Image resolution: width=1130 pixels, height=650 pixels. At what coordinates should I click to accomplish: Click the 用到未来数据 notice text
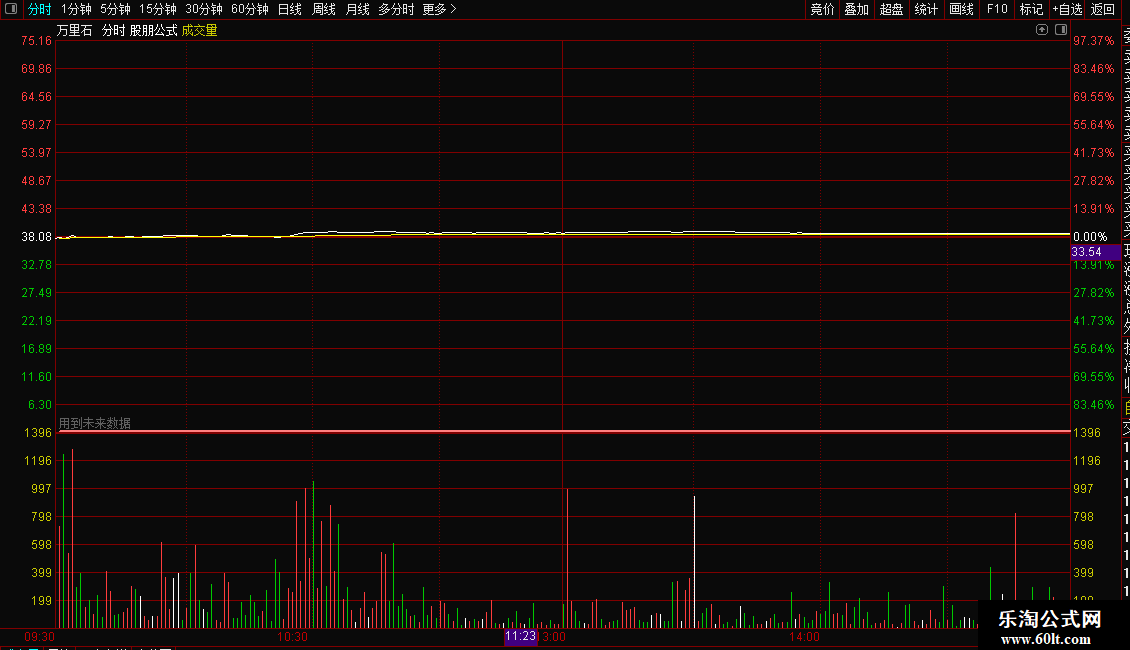pyautogui.click(x=95, y=423)
